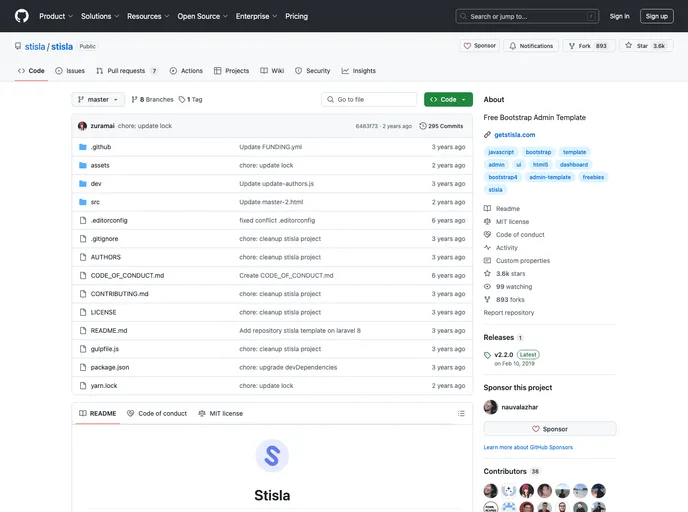
Task: Click the dev folder icon
Action: (x=82, y=184)
